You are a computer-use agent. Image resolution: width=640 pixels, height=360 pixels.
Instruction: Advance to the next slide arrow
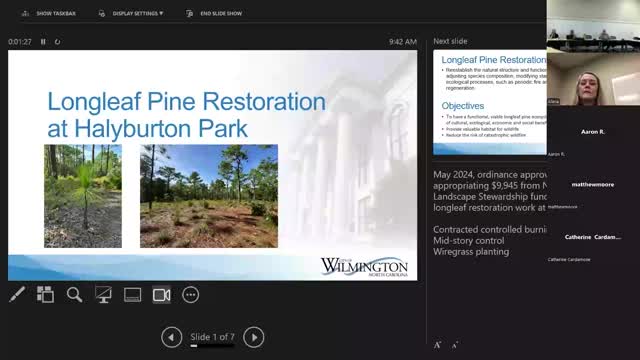point(253,338)
